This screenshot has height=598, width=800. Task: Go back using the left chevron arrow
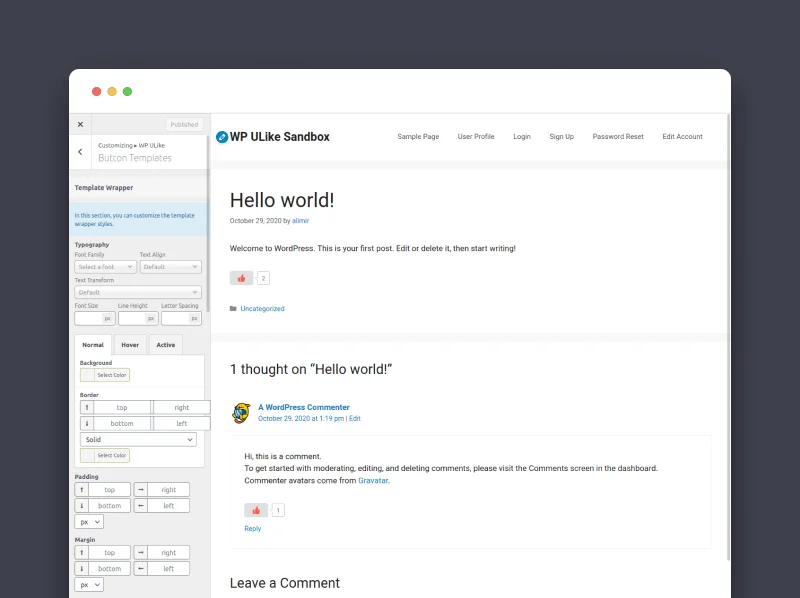(x=80, y=152)
